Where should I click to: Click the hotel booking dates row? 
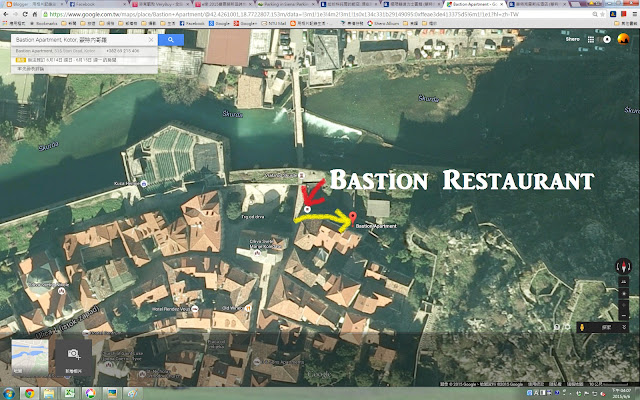point(84,60)
